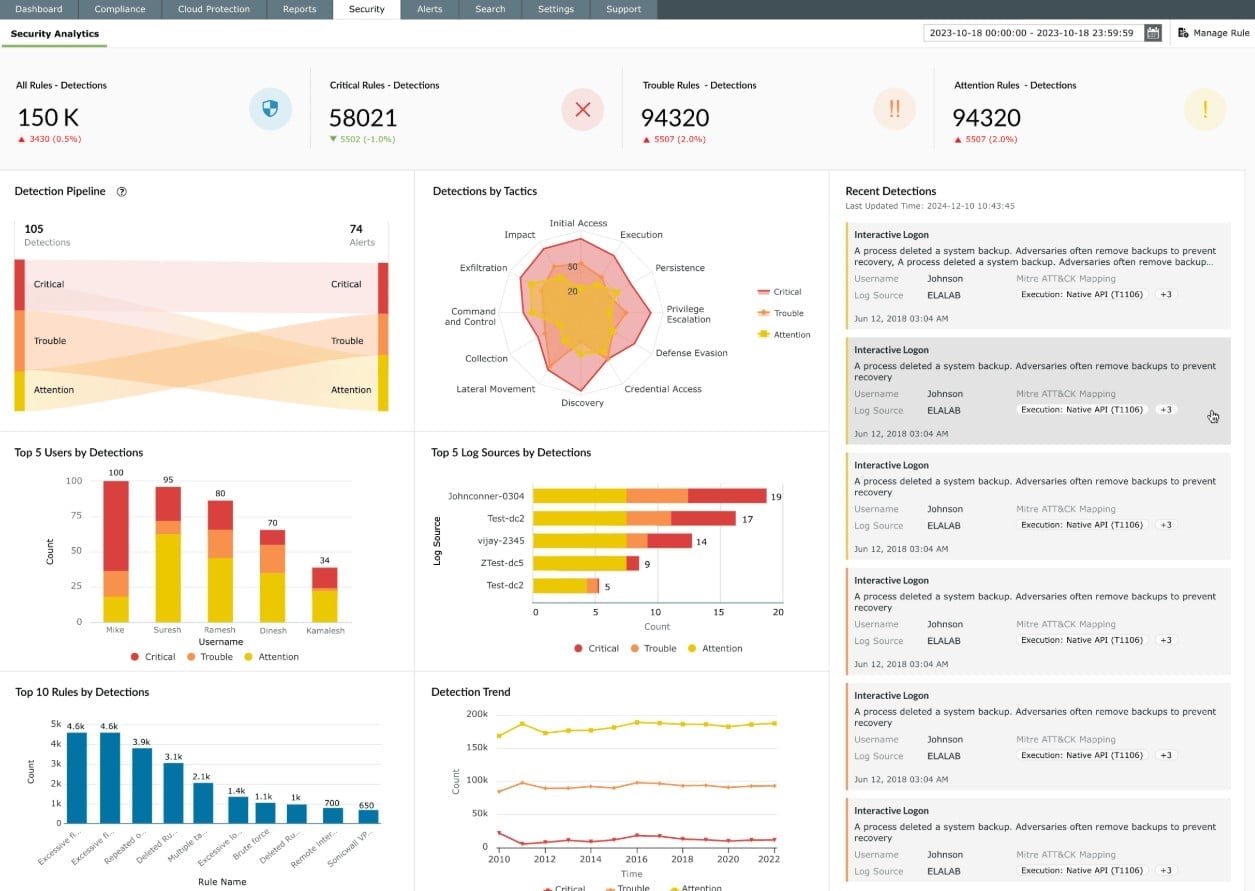Click the 58021 Critical Rules value
The width and height of the screenshot is (1255, 891).
click(363, 117)
